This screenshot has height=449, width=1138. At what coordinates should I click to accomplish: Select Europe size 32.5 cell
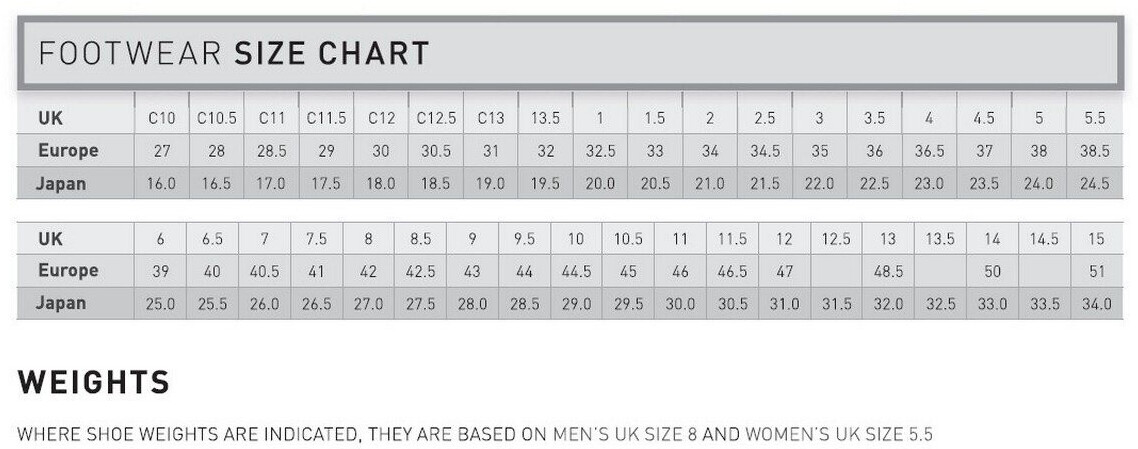600,151
